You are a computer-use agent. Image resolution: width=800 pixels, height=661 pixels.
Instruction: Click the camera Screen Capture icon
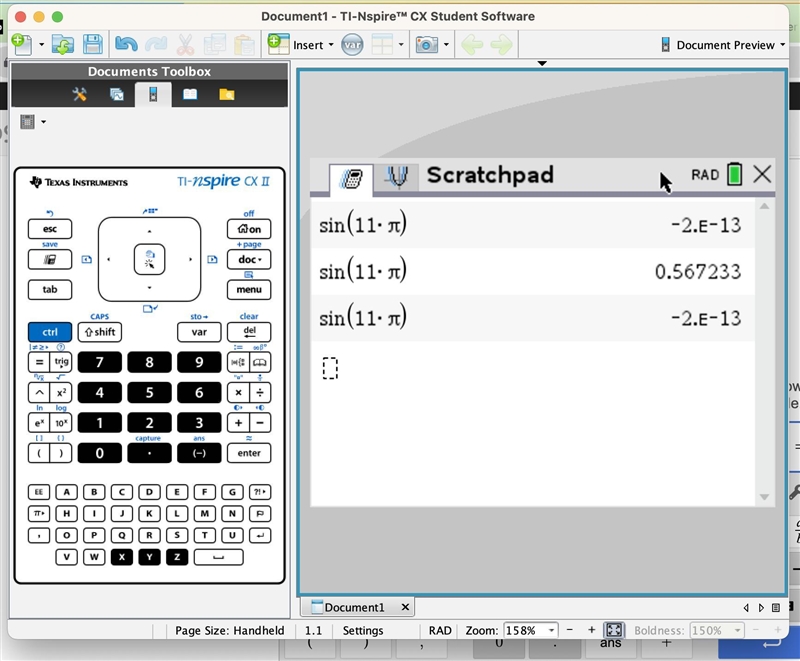coord(427,45)
